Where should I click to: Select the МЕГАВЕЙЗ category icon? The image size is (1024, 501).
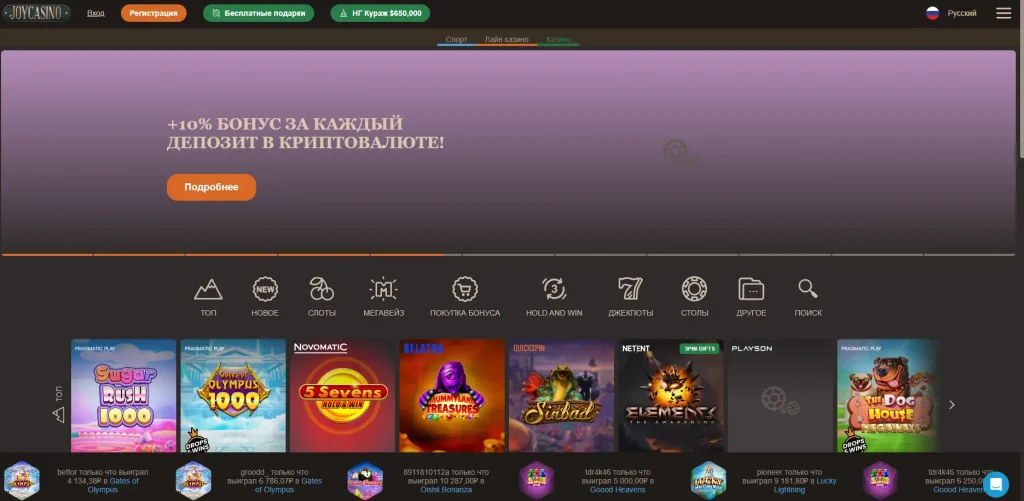pyautogui.click(x=383, y=289)
